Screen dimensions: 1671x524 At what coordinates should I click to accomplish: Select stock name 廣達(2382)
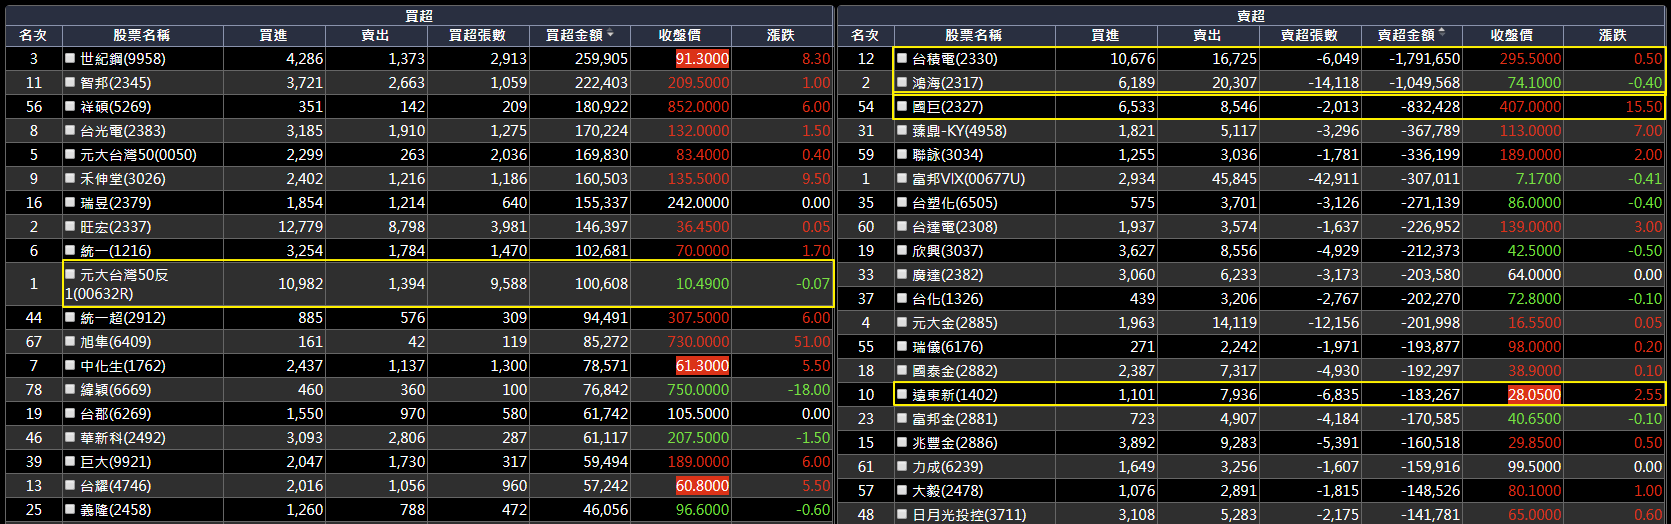point(947,275)
